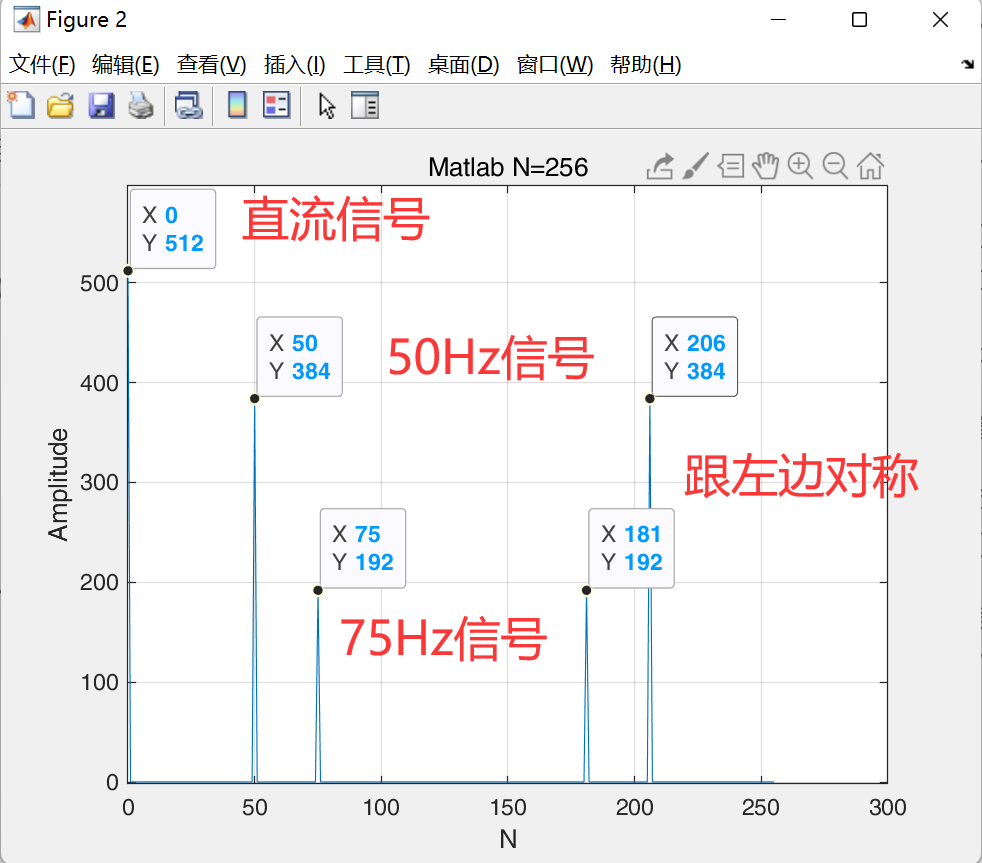Enable pan mode on the axes
Viewport: 982px width, 863px height.
[766, 166]
